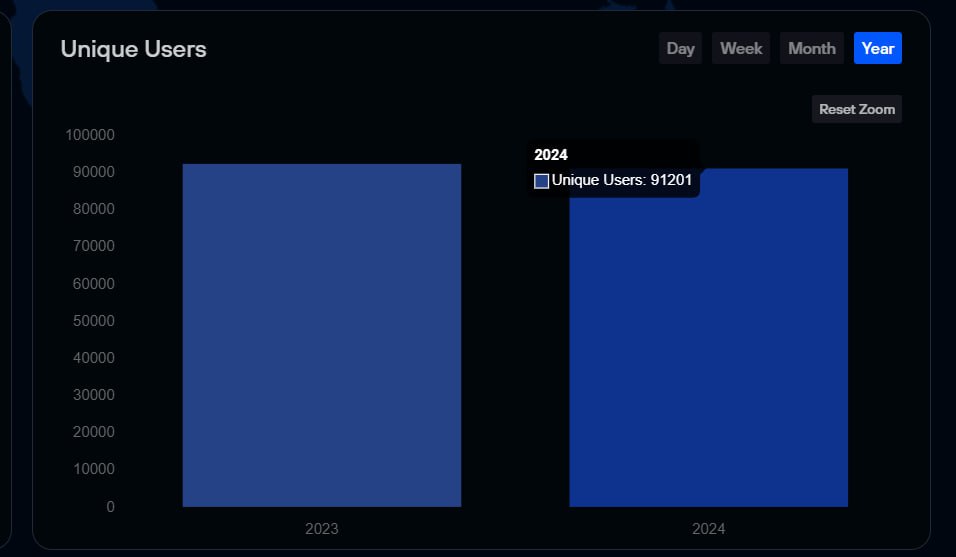
Task: Click the tooltip's blue legend swatch
Action: 541,181
